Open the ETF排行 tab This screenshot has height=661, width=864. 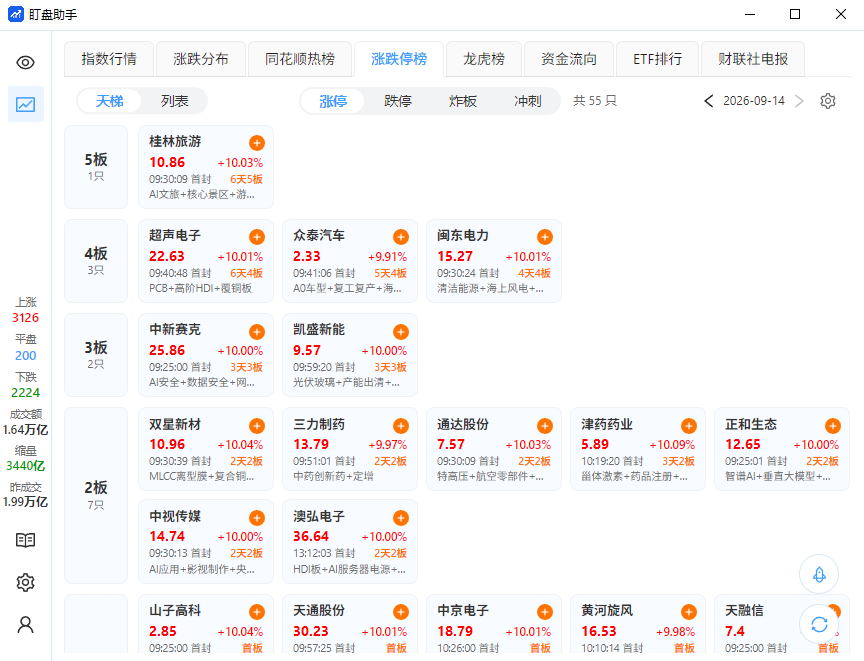[x=657, y=59]
